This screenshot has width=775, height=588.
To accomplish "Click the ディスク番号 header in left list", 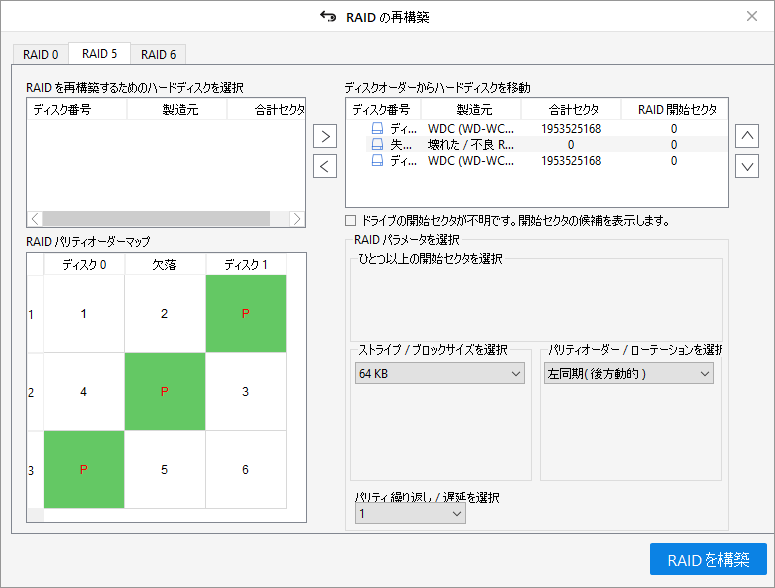I will [77, 110].
